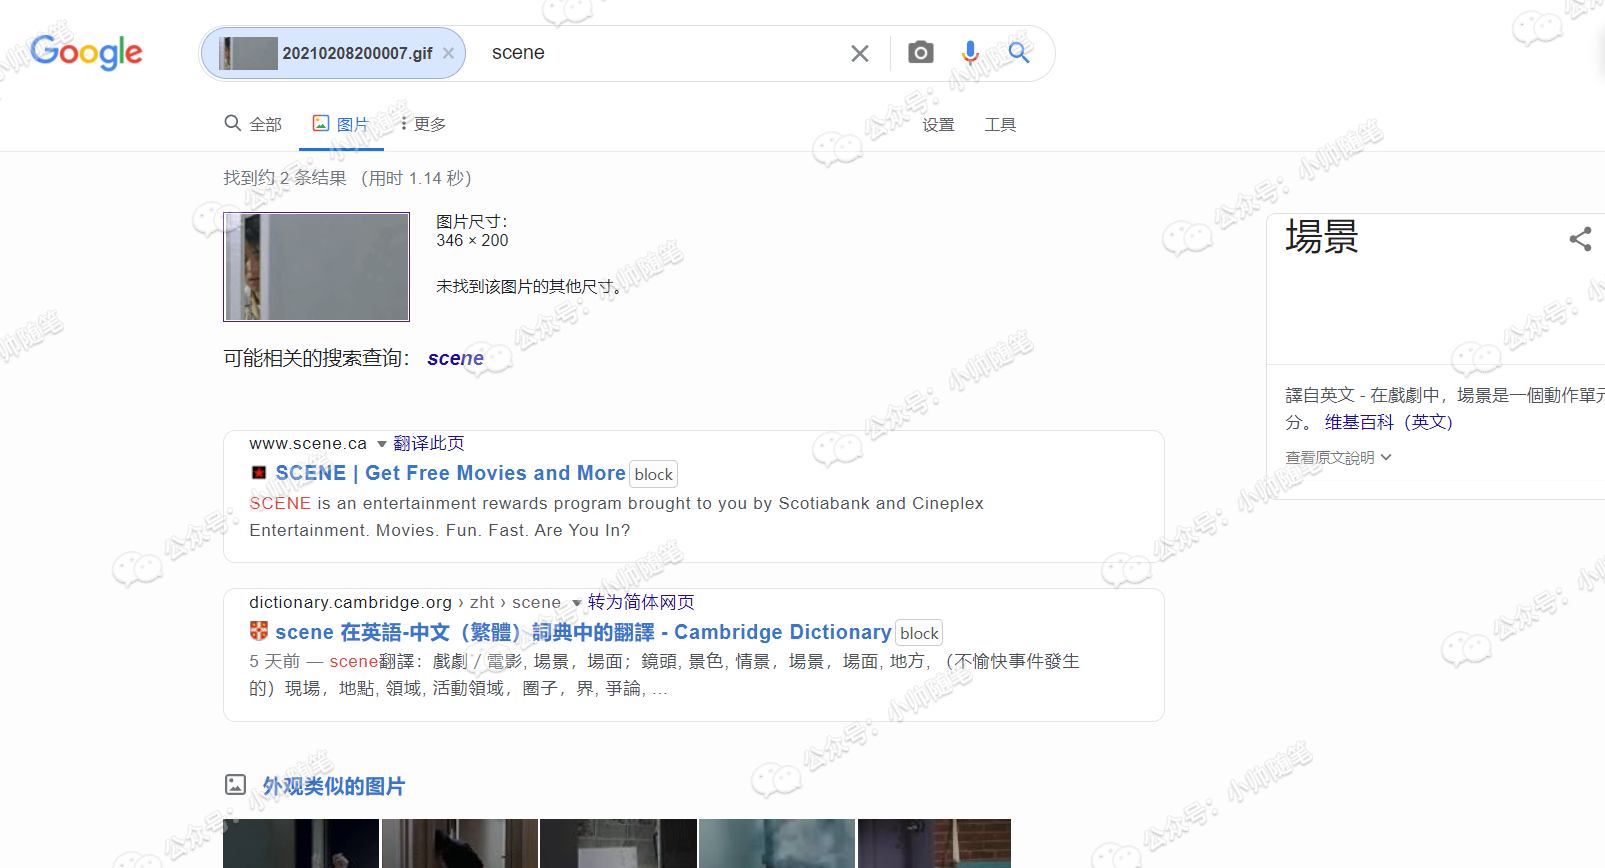
Task: Click the block button next to the Cambridge result
Action: (x=919, y=633)
